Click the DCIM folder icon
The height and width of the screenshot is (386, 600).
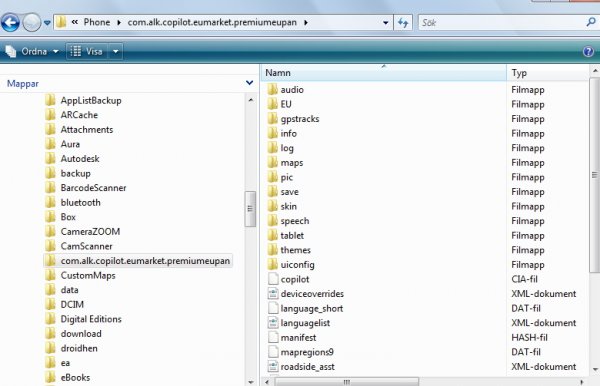pos(51,304)
